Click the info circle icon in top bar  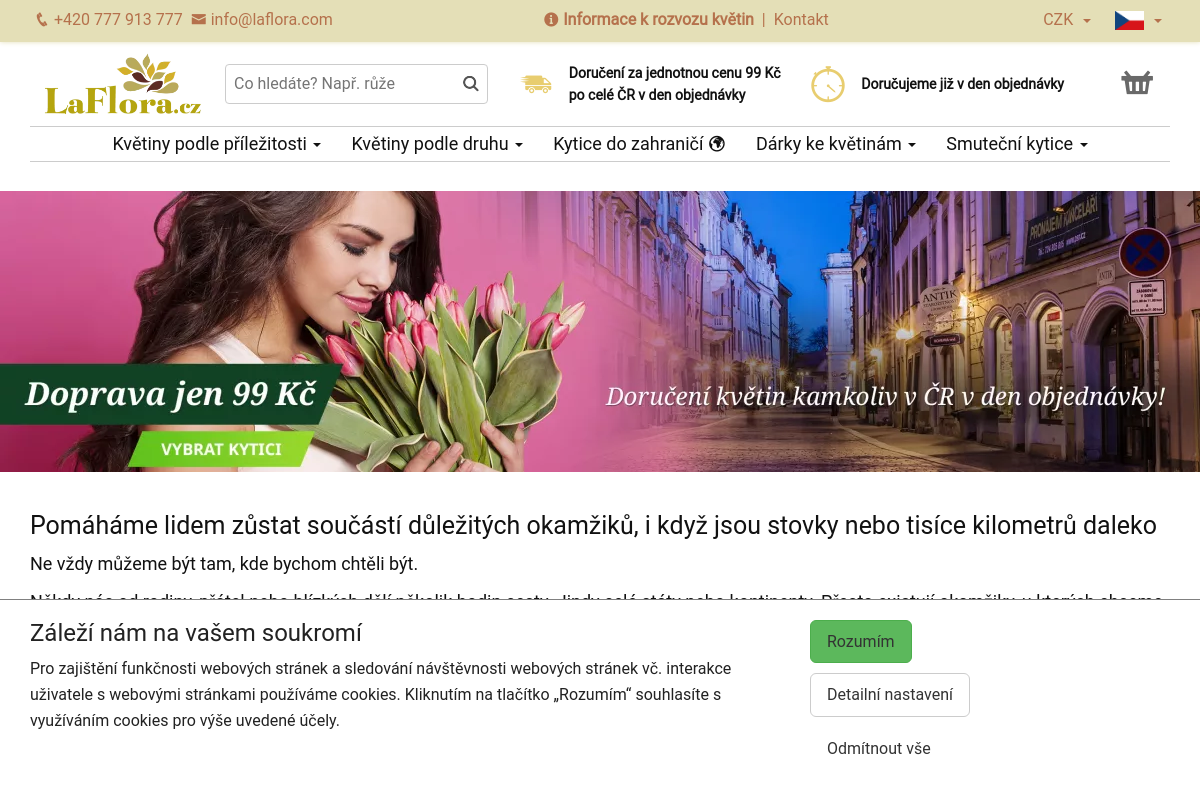coord(551,20)
